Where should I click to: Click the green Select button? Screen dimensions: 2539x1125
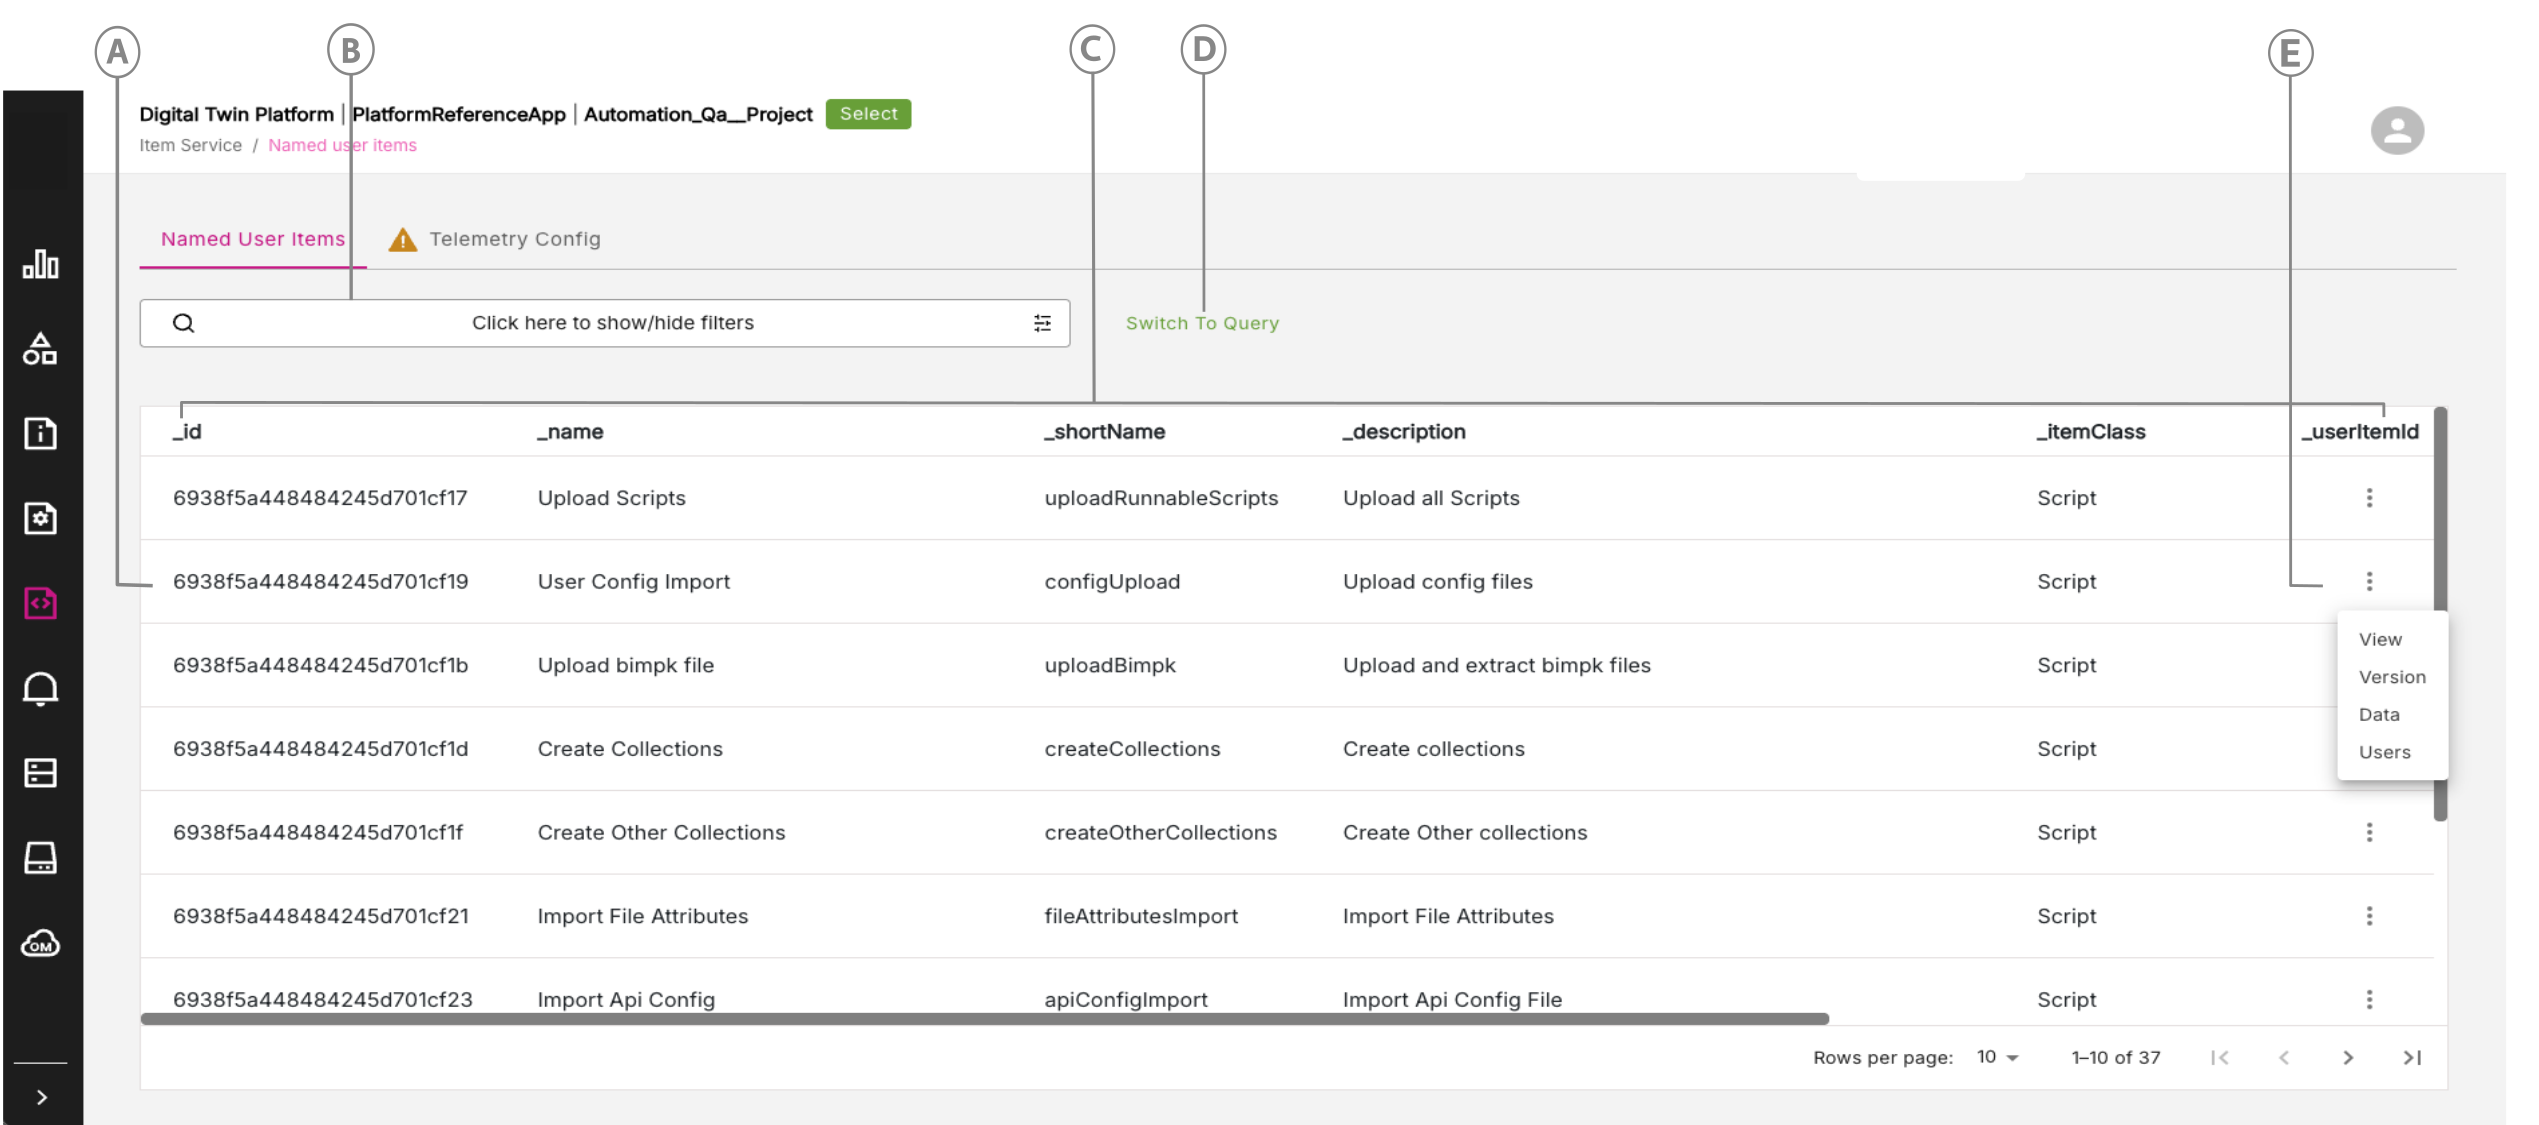867,114
